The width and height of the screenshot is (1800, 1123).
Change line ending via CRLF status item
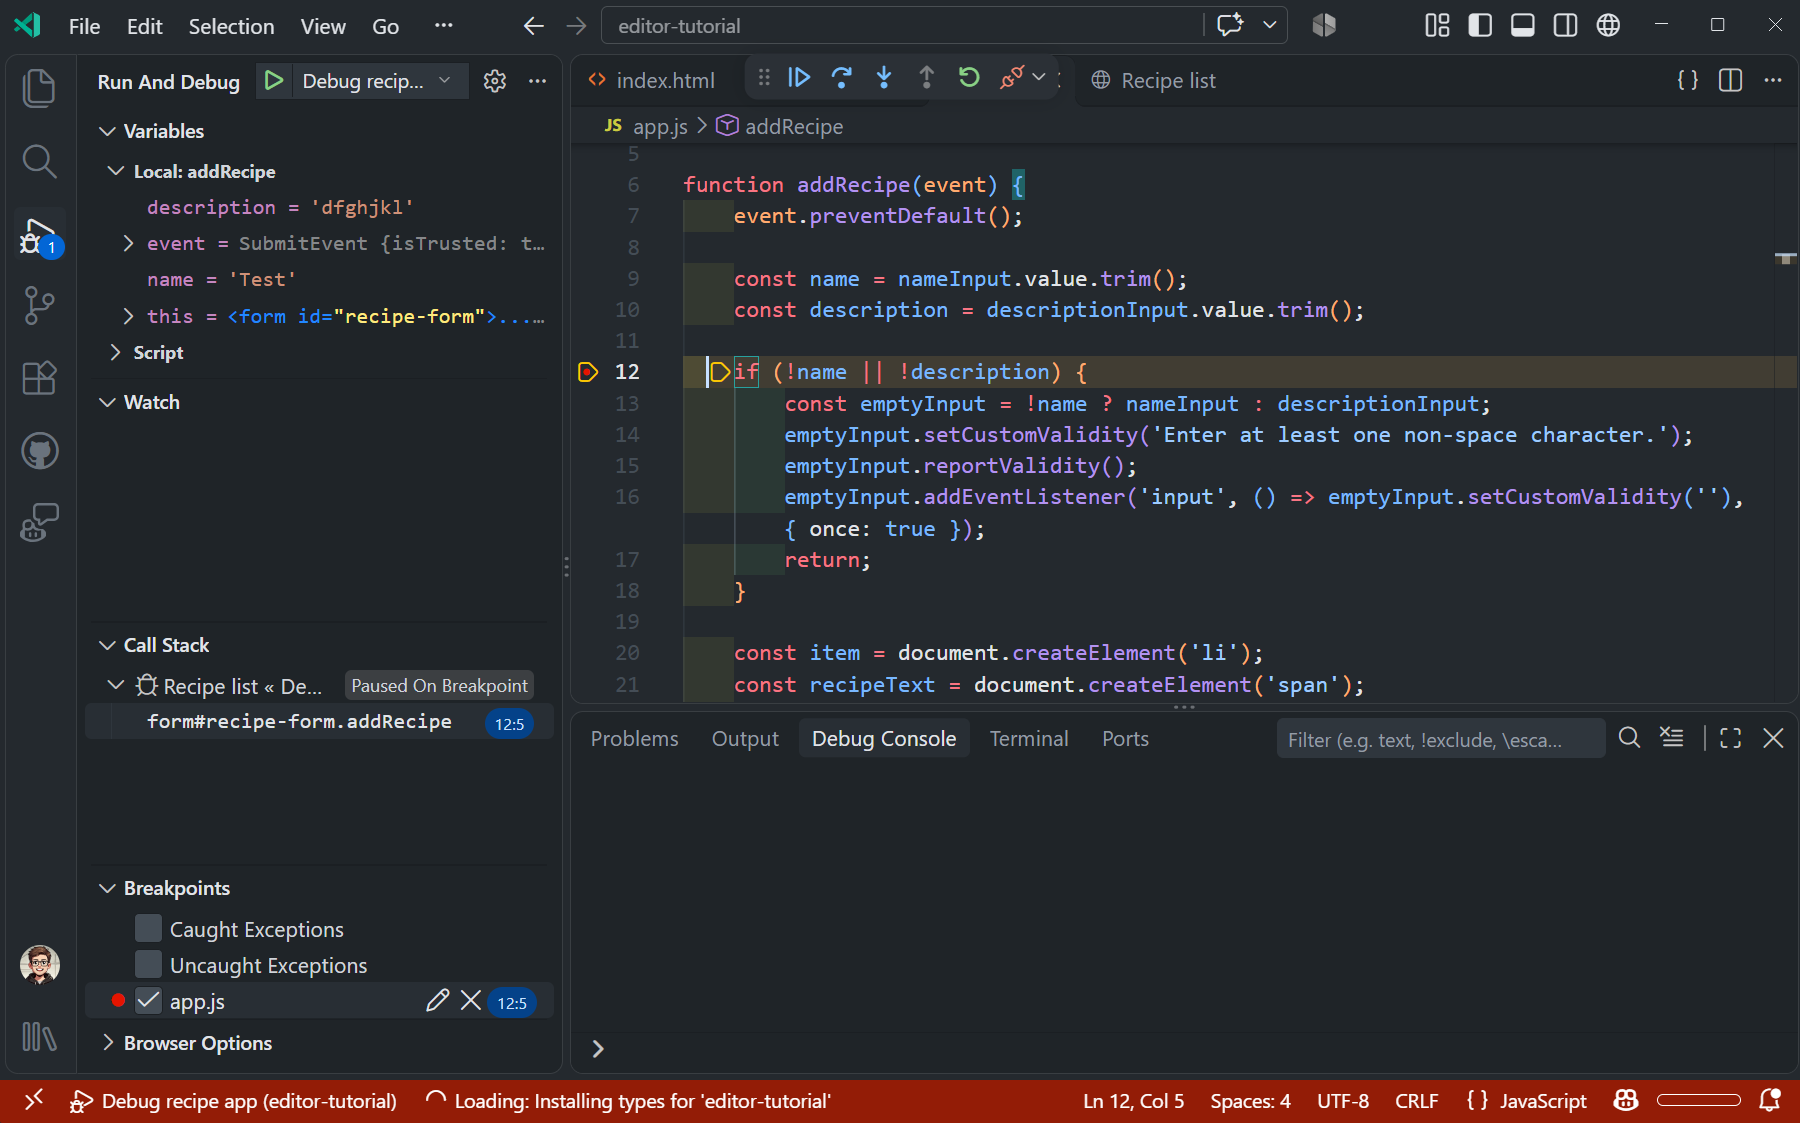[1416, 1101]
